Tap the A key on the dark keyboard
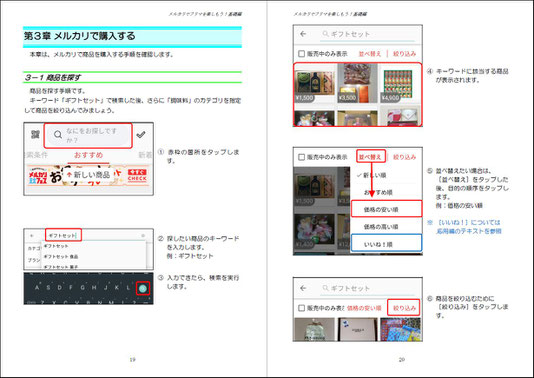Image resolution: width=534 pixels, height=378 pixels. (37, 287)
